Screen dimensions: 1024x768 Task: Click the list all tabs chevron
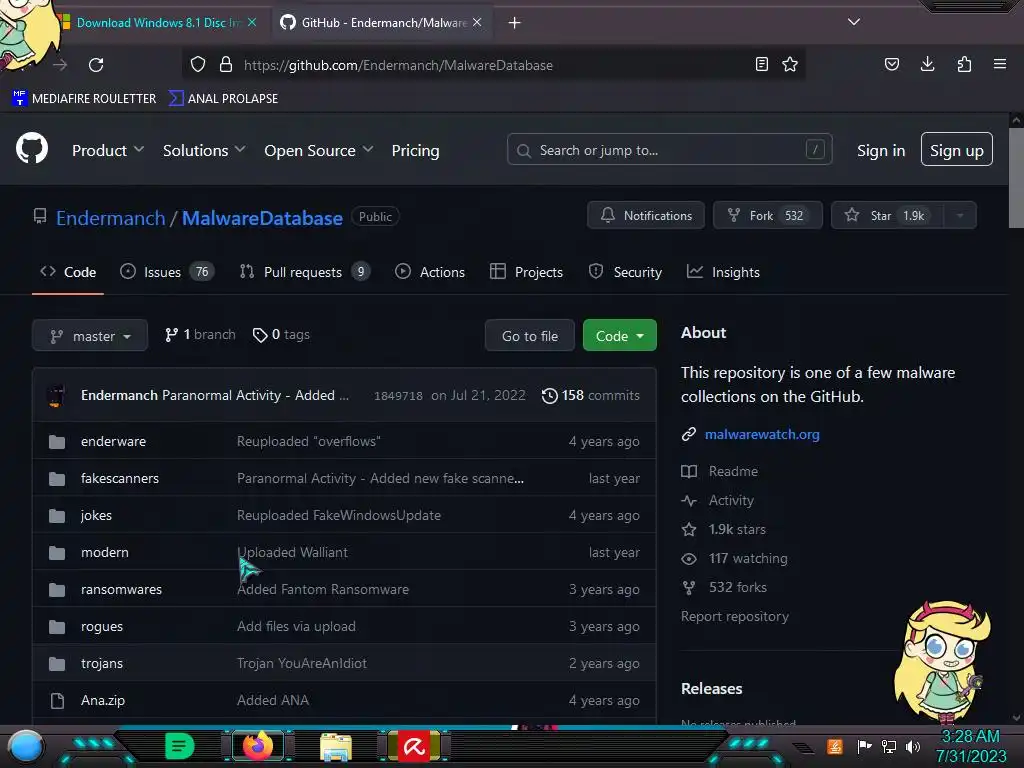point(854,22)
